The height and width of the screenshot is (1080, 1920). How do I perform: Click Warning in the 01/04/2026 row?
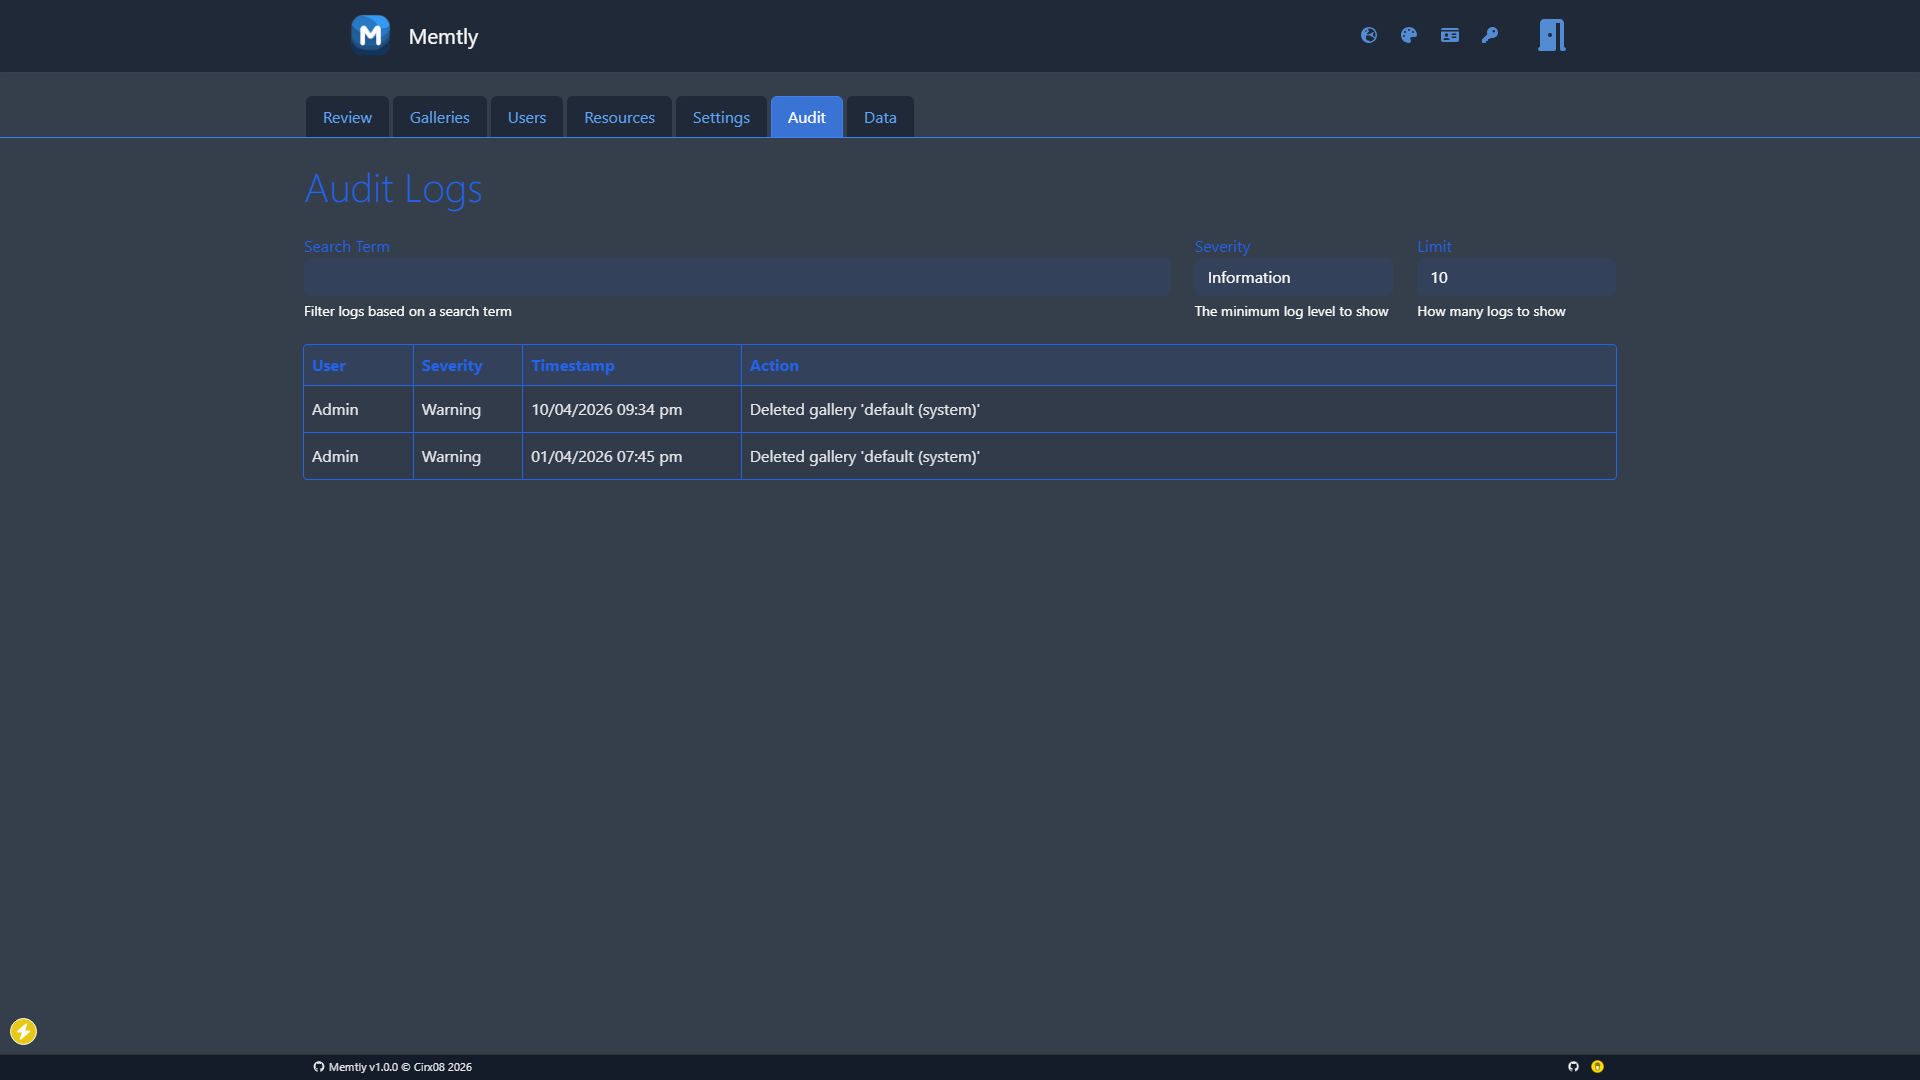(x=451, y=456)
